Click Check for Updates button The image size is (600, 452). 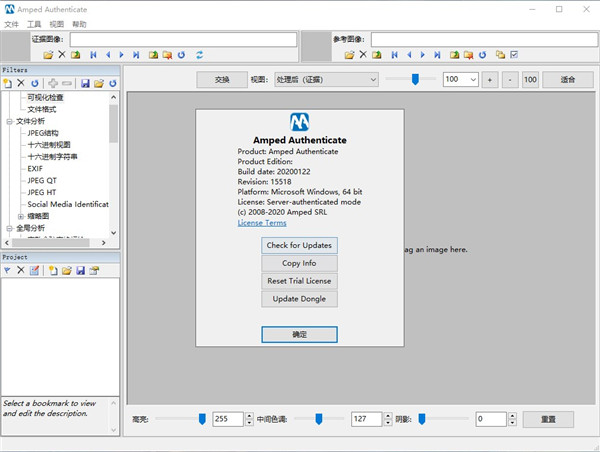[x=299, y=245]
